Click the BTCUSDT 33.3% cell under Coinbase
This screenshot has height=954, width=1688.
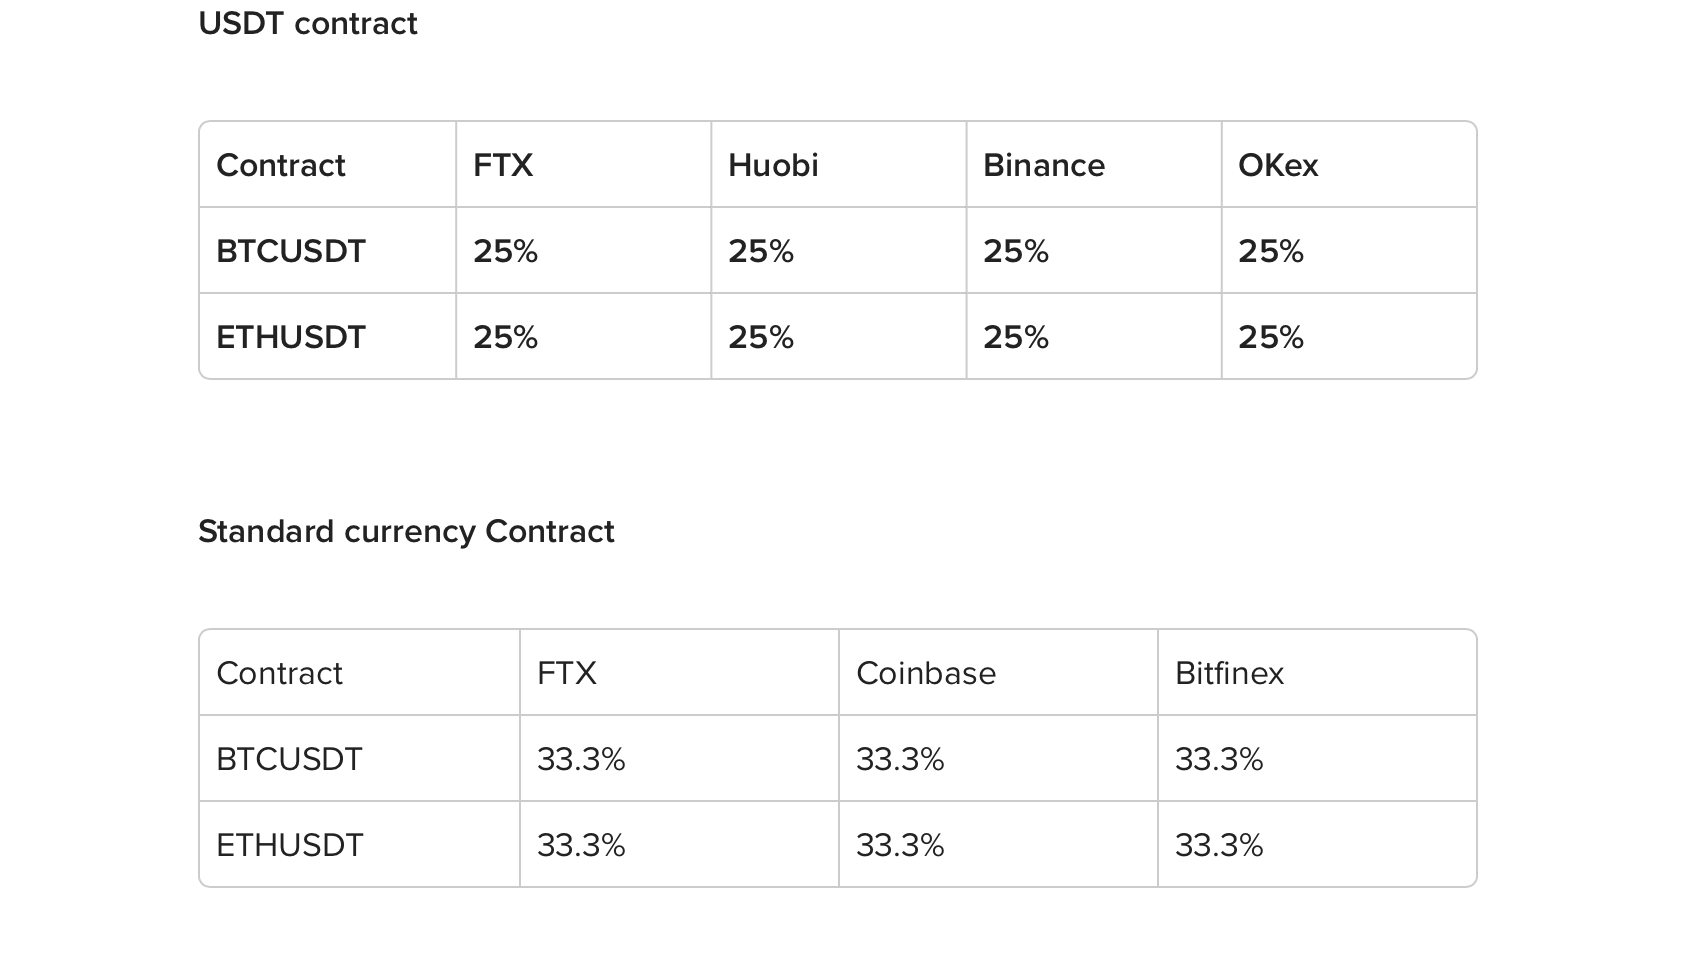pyautogui.click(x=900, y=759)
